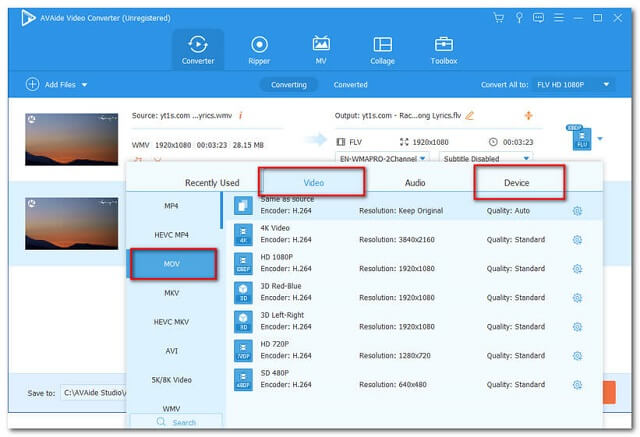Click the second video thumbnail
The image size is (640, 437).
coord(71,224)
